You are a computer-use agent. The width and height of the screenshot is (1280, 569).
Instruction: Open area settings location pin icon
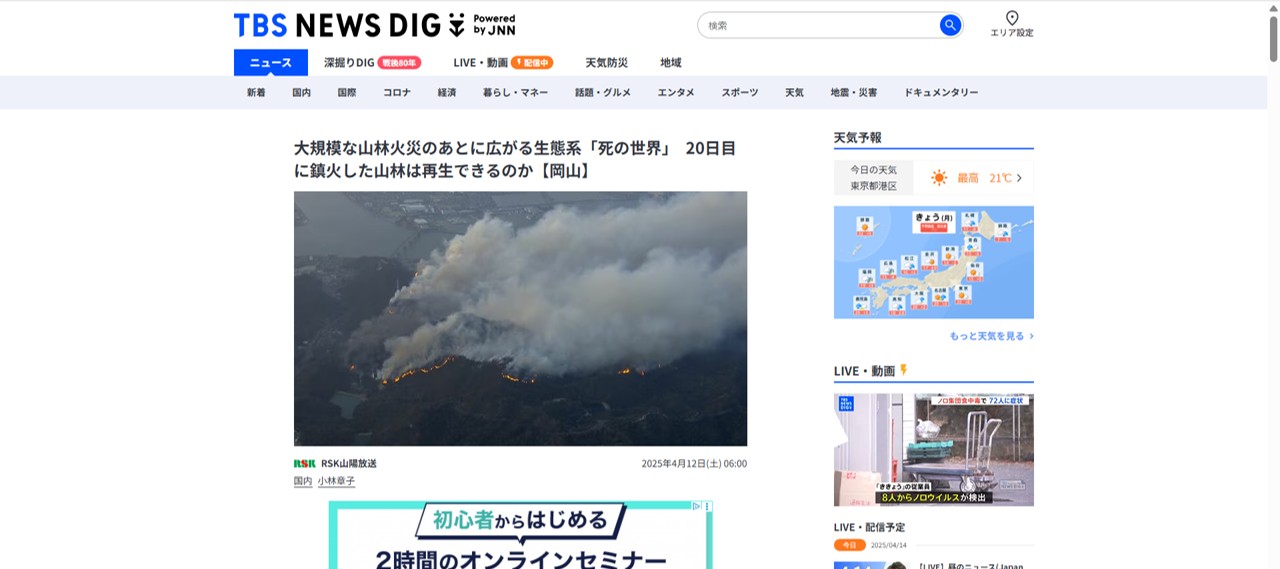(1012, 18)
